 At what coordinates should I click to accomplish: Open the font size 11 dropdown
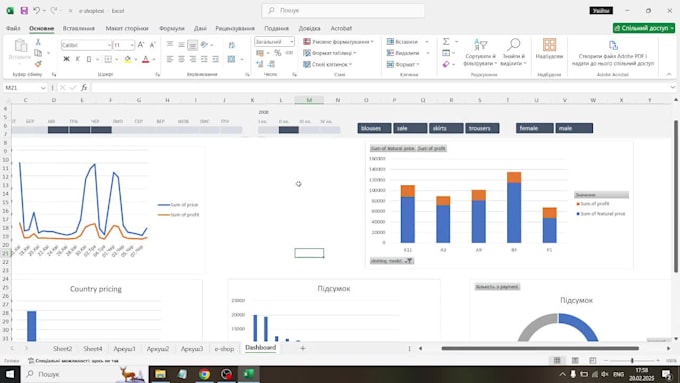[x=132, y=45]
